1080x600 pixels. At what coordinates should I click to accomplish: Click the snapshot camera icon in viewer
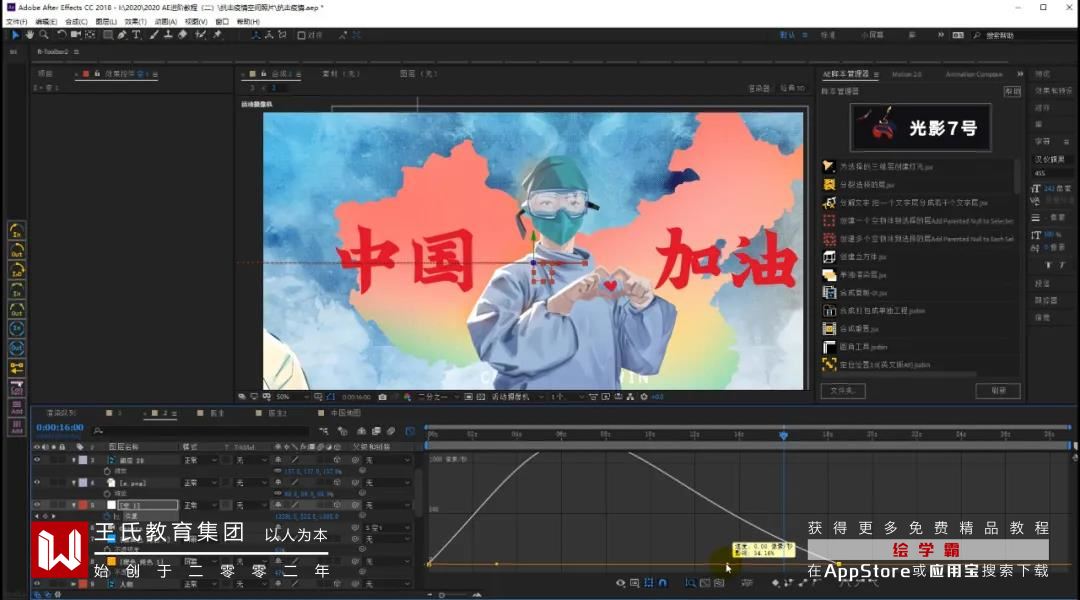(382, 397)
